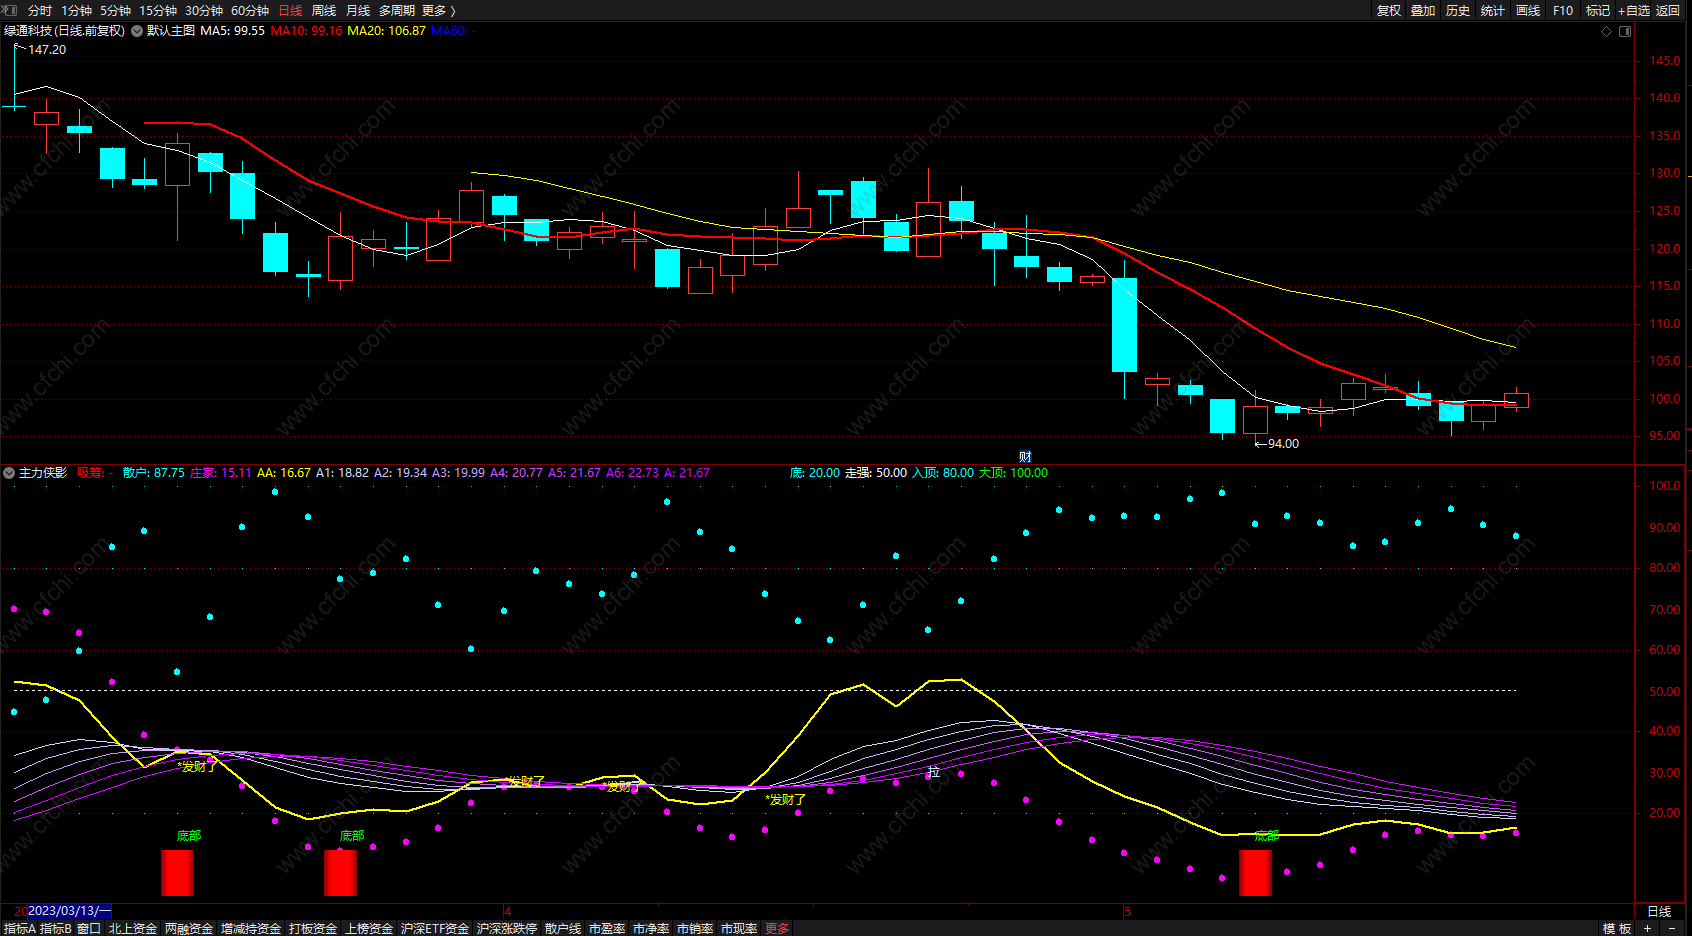Click the 主力侠影 indicator name
The width and height of the screenshot is (1692, 936).
click(43, 473)
